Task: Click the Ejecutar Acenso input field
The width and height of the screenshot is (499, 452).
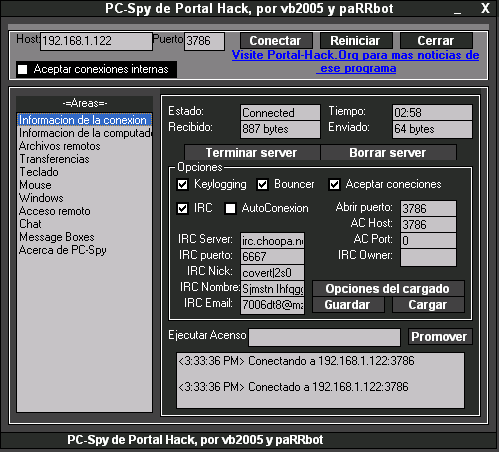Action: click(324, 337)
